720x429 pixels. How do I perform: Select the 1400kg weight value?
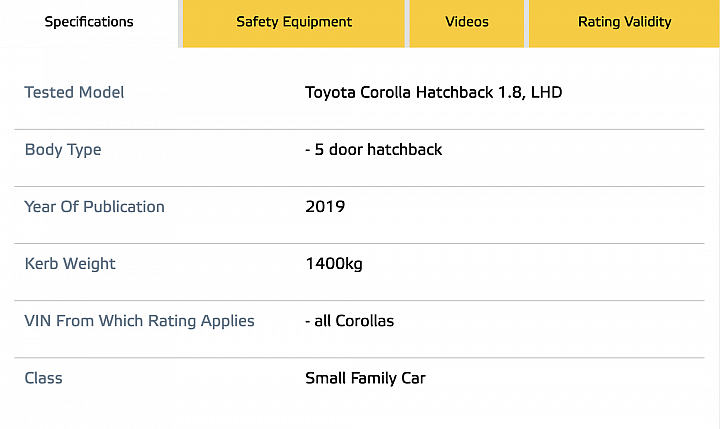[x=334, y=264]
